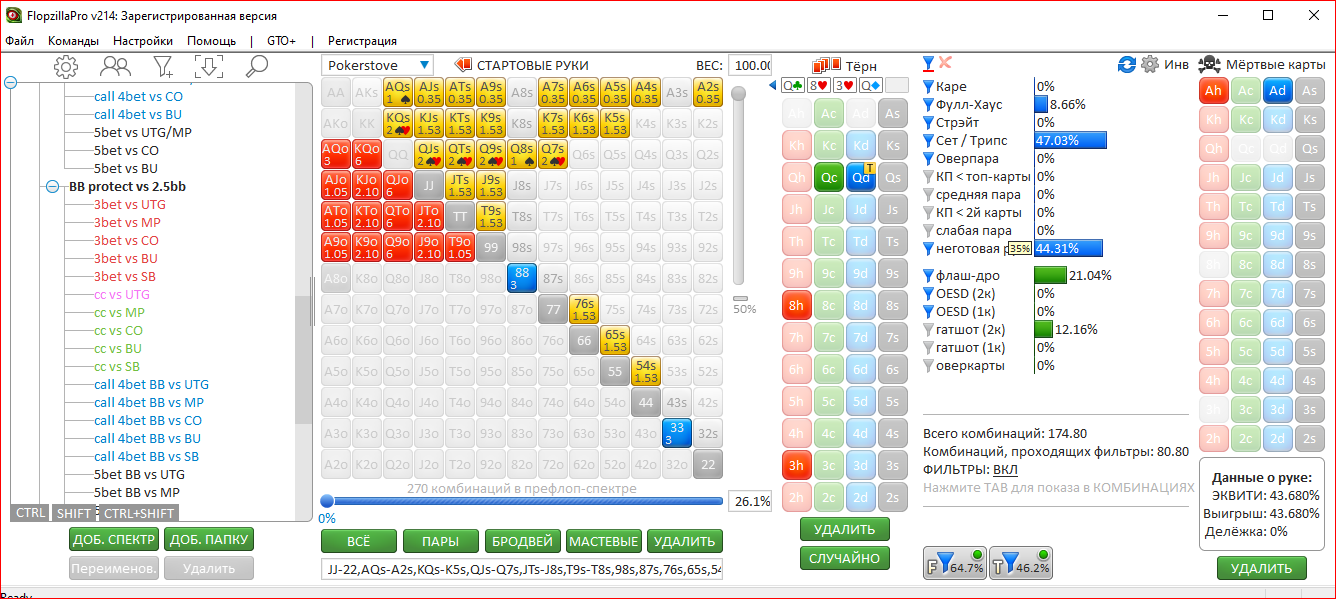1336x599 pixels.
Task: Open the magnifying glass search icon
Action: 257,67
